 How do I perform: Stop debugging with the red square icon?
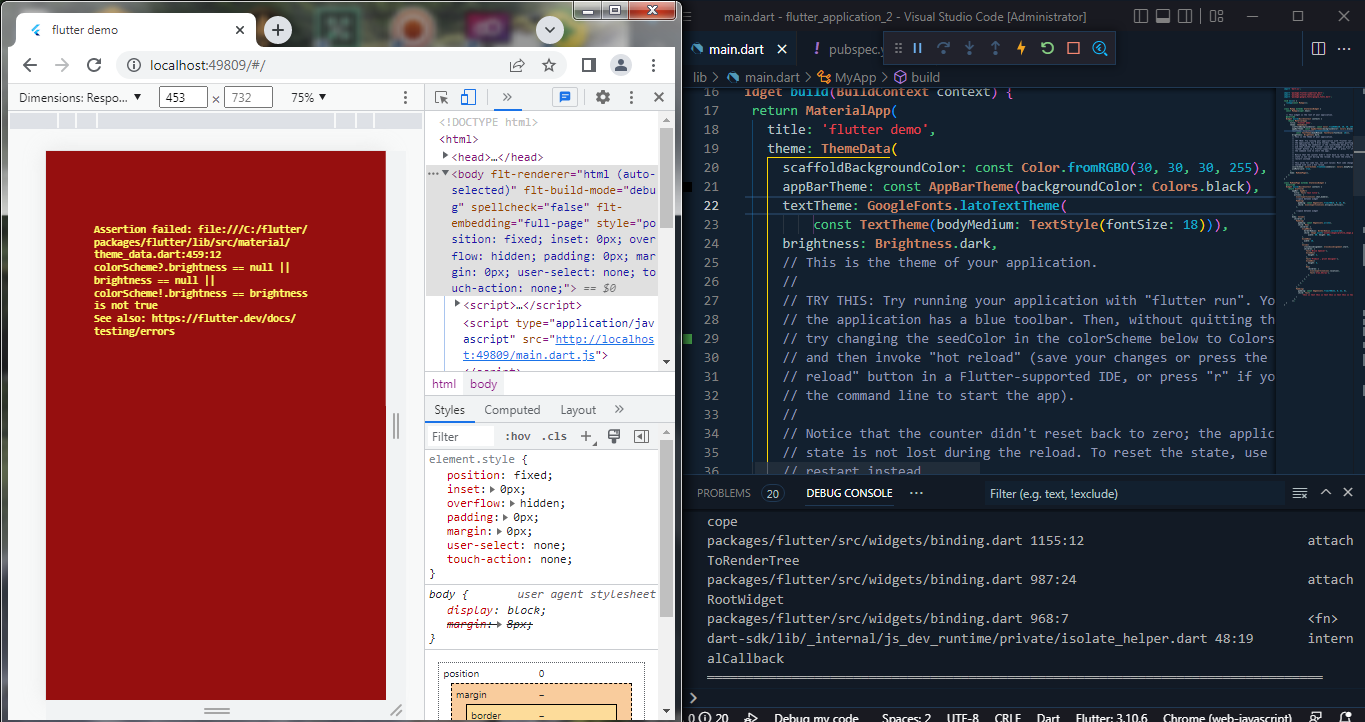(x=1073, y=48)
